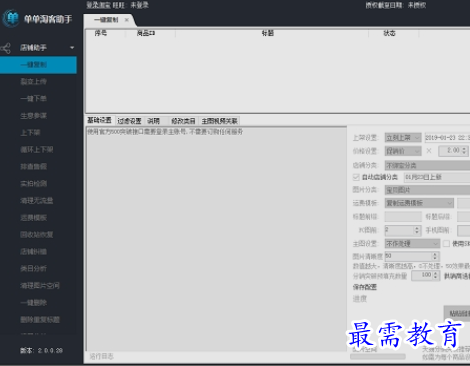Open the 上架设置 立刻上架 dropdown
470x366 pixels.
click(x=403, y=137)
